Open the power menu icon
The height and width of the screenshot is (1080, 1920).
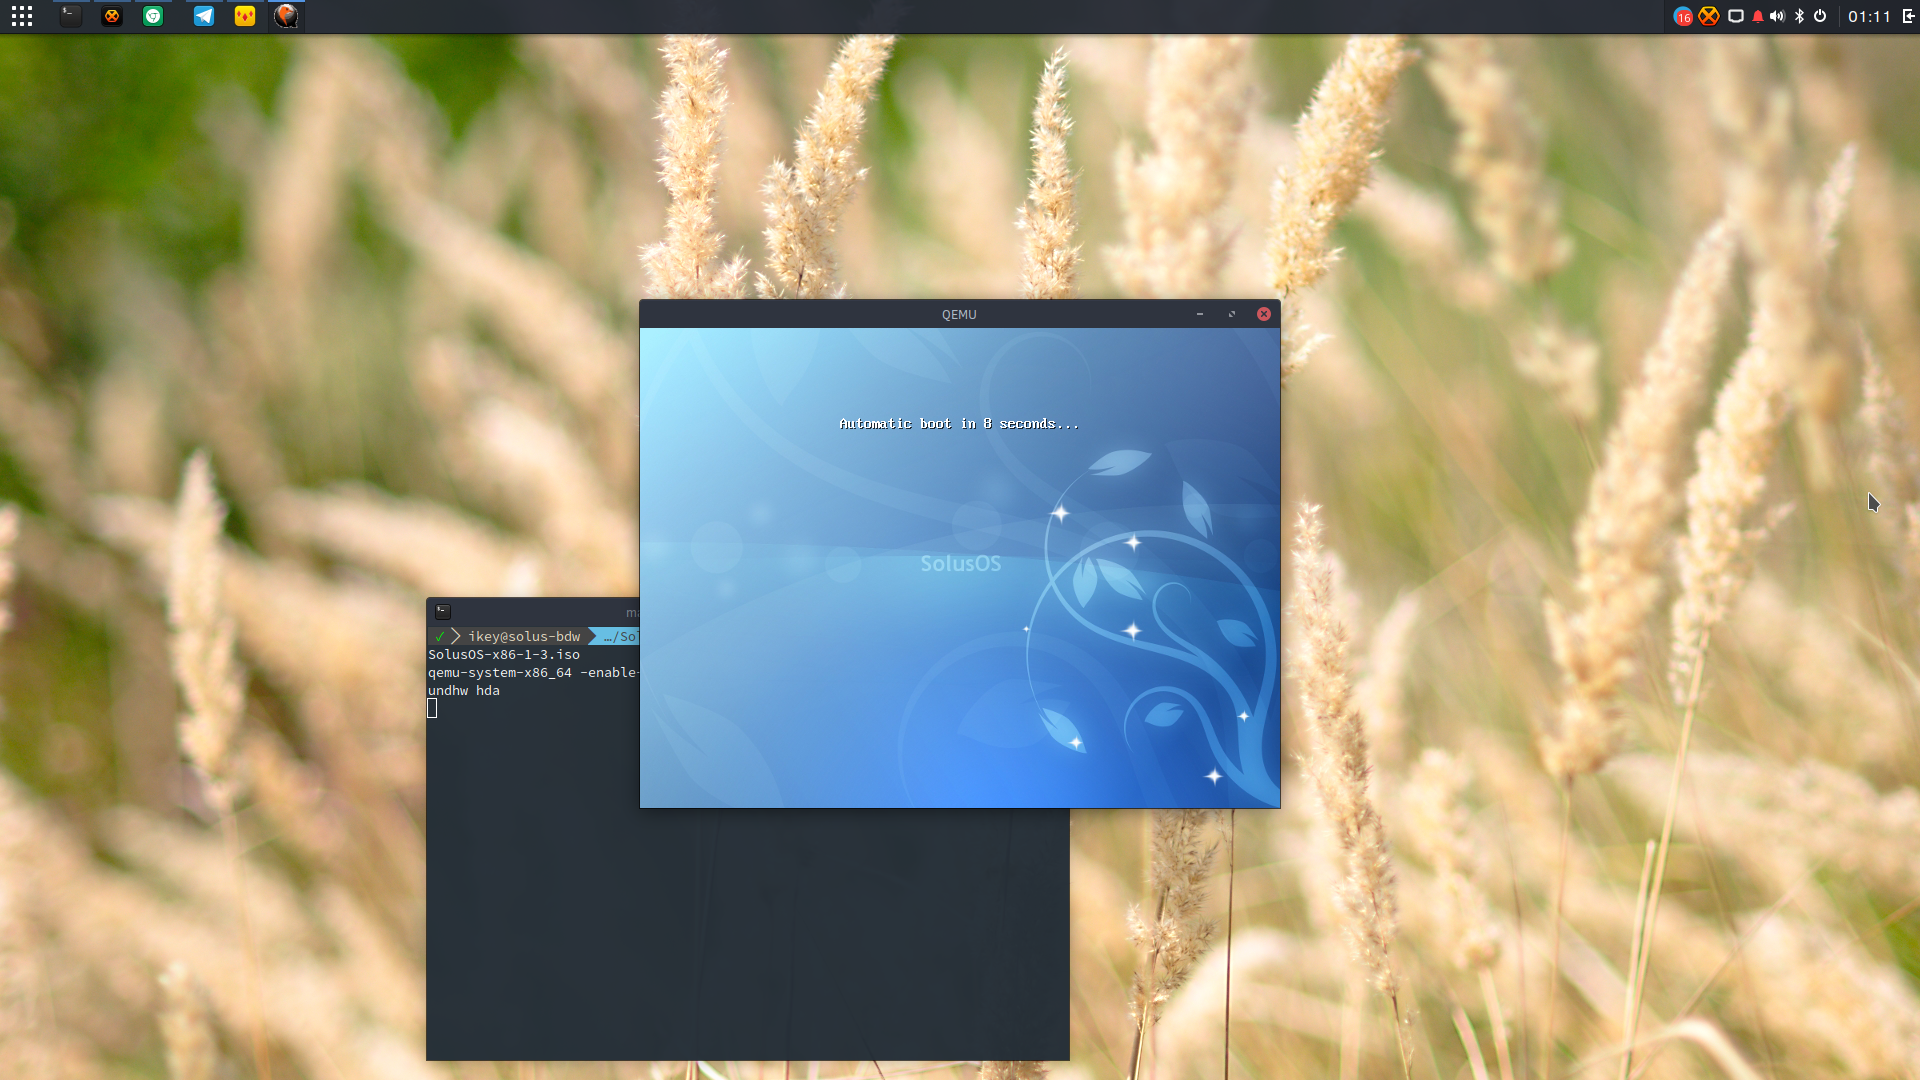1820,16
